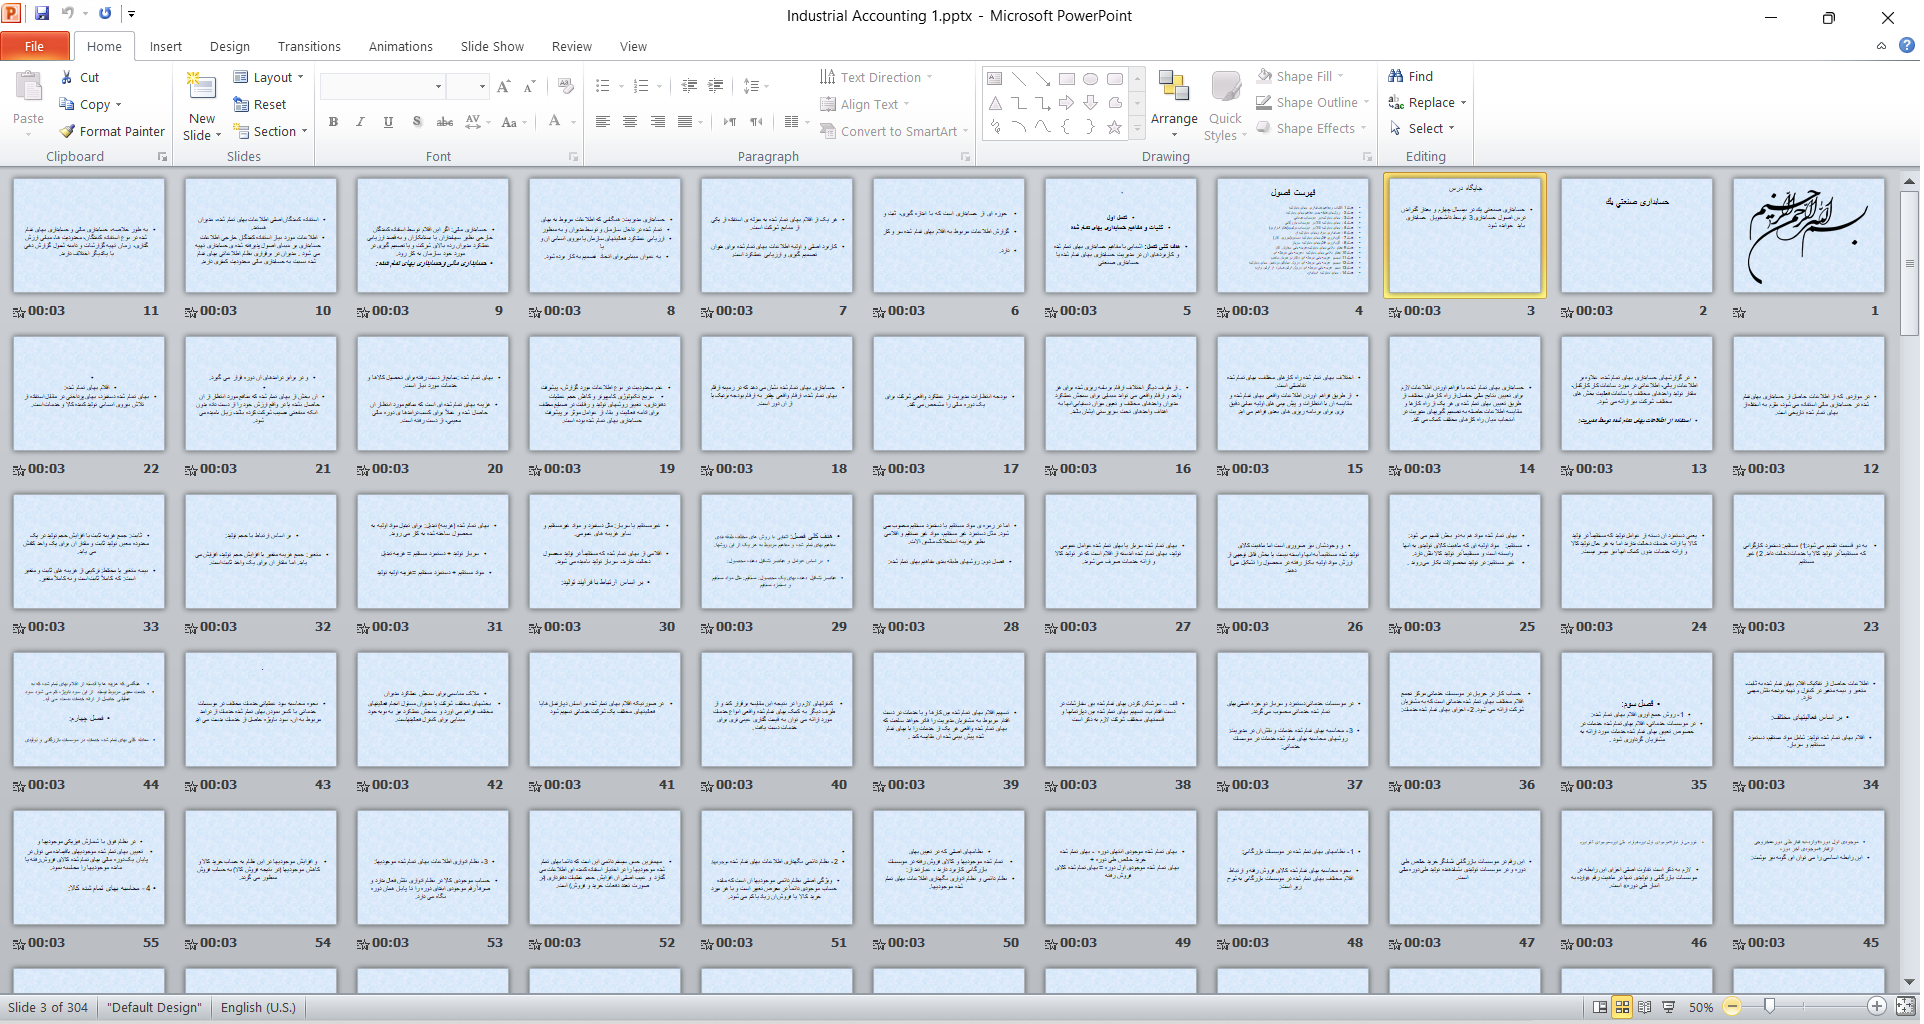This screenshot has height=1024, width=1924.
Task: Switch to Reading View icon
Action: [x=1644, y=1007]
